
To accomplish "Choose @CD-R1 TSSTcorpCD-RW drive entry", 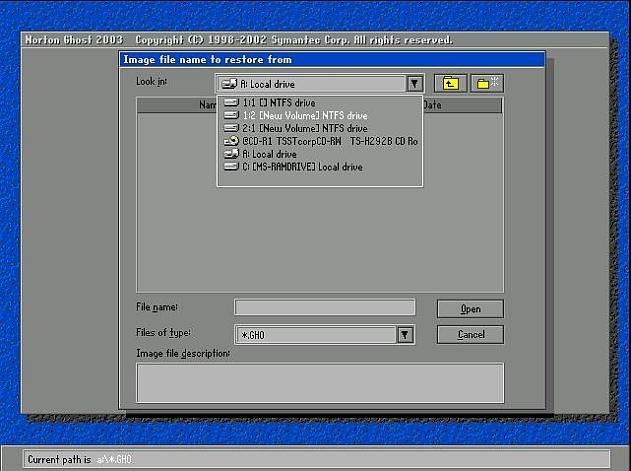I will click(320, 141).
